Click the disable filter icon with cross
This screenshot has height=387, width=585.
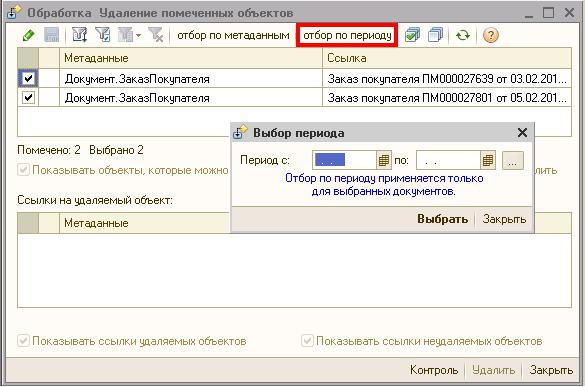coord(156,35)
